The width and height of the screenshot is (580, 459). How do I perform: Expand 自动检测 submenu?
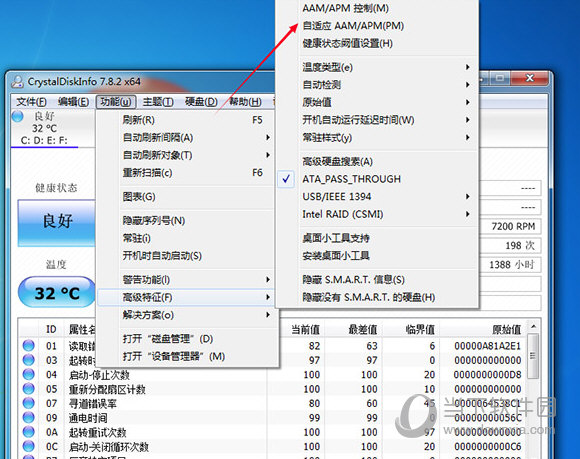click(377, 85)
